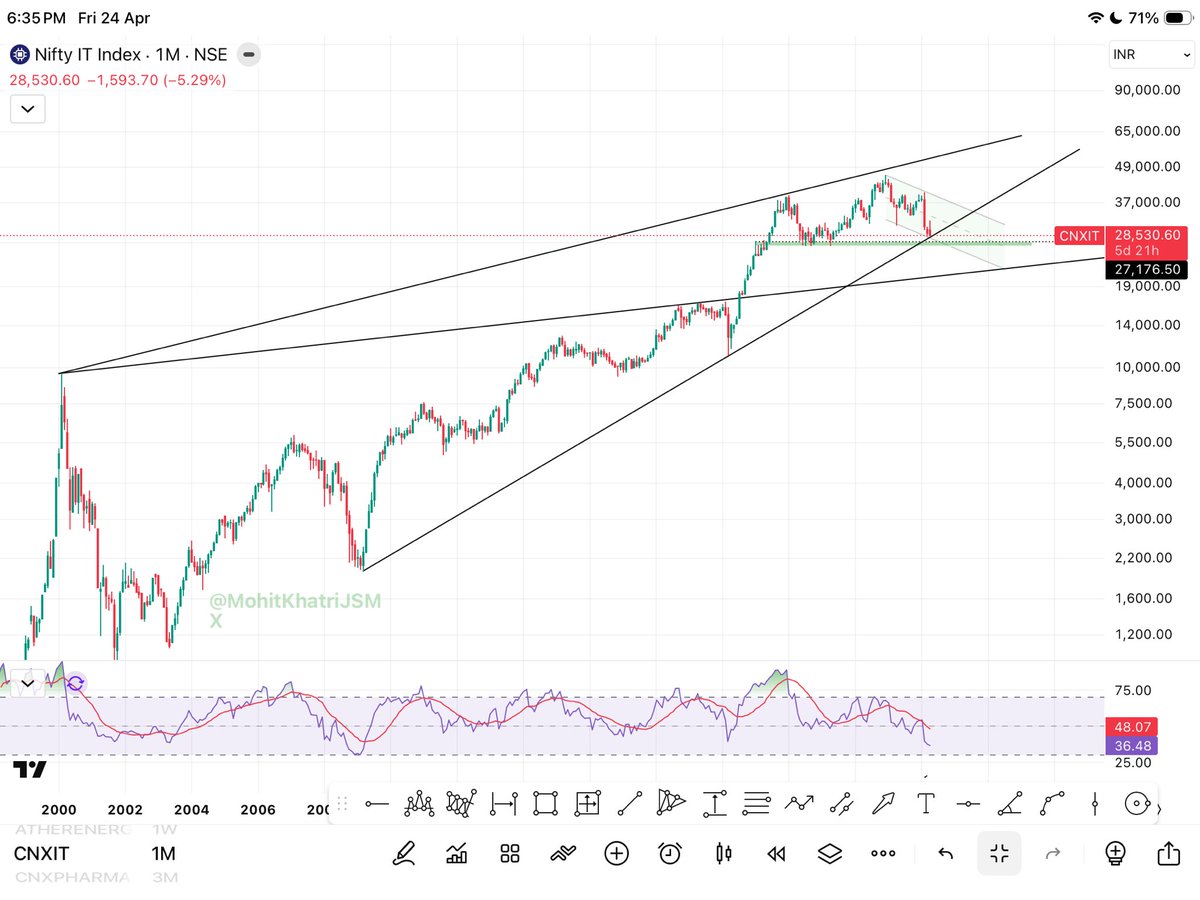Expand the RSI indicator pane legend
The height and width of the screenshot is (900, 1200).
27,684
